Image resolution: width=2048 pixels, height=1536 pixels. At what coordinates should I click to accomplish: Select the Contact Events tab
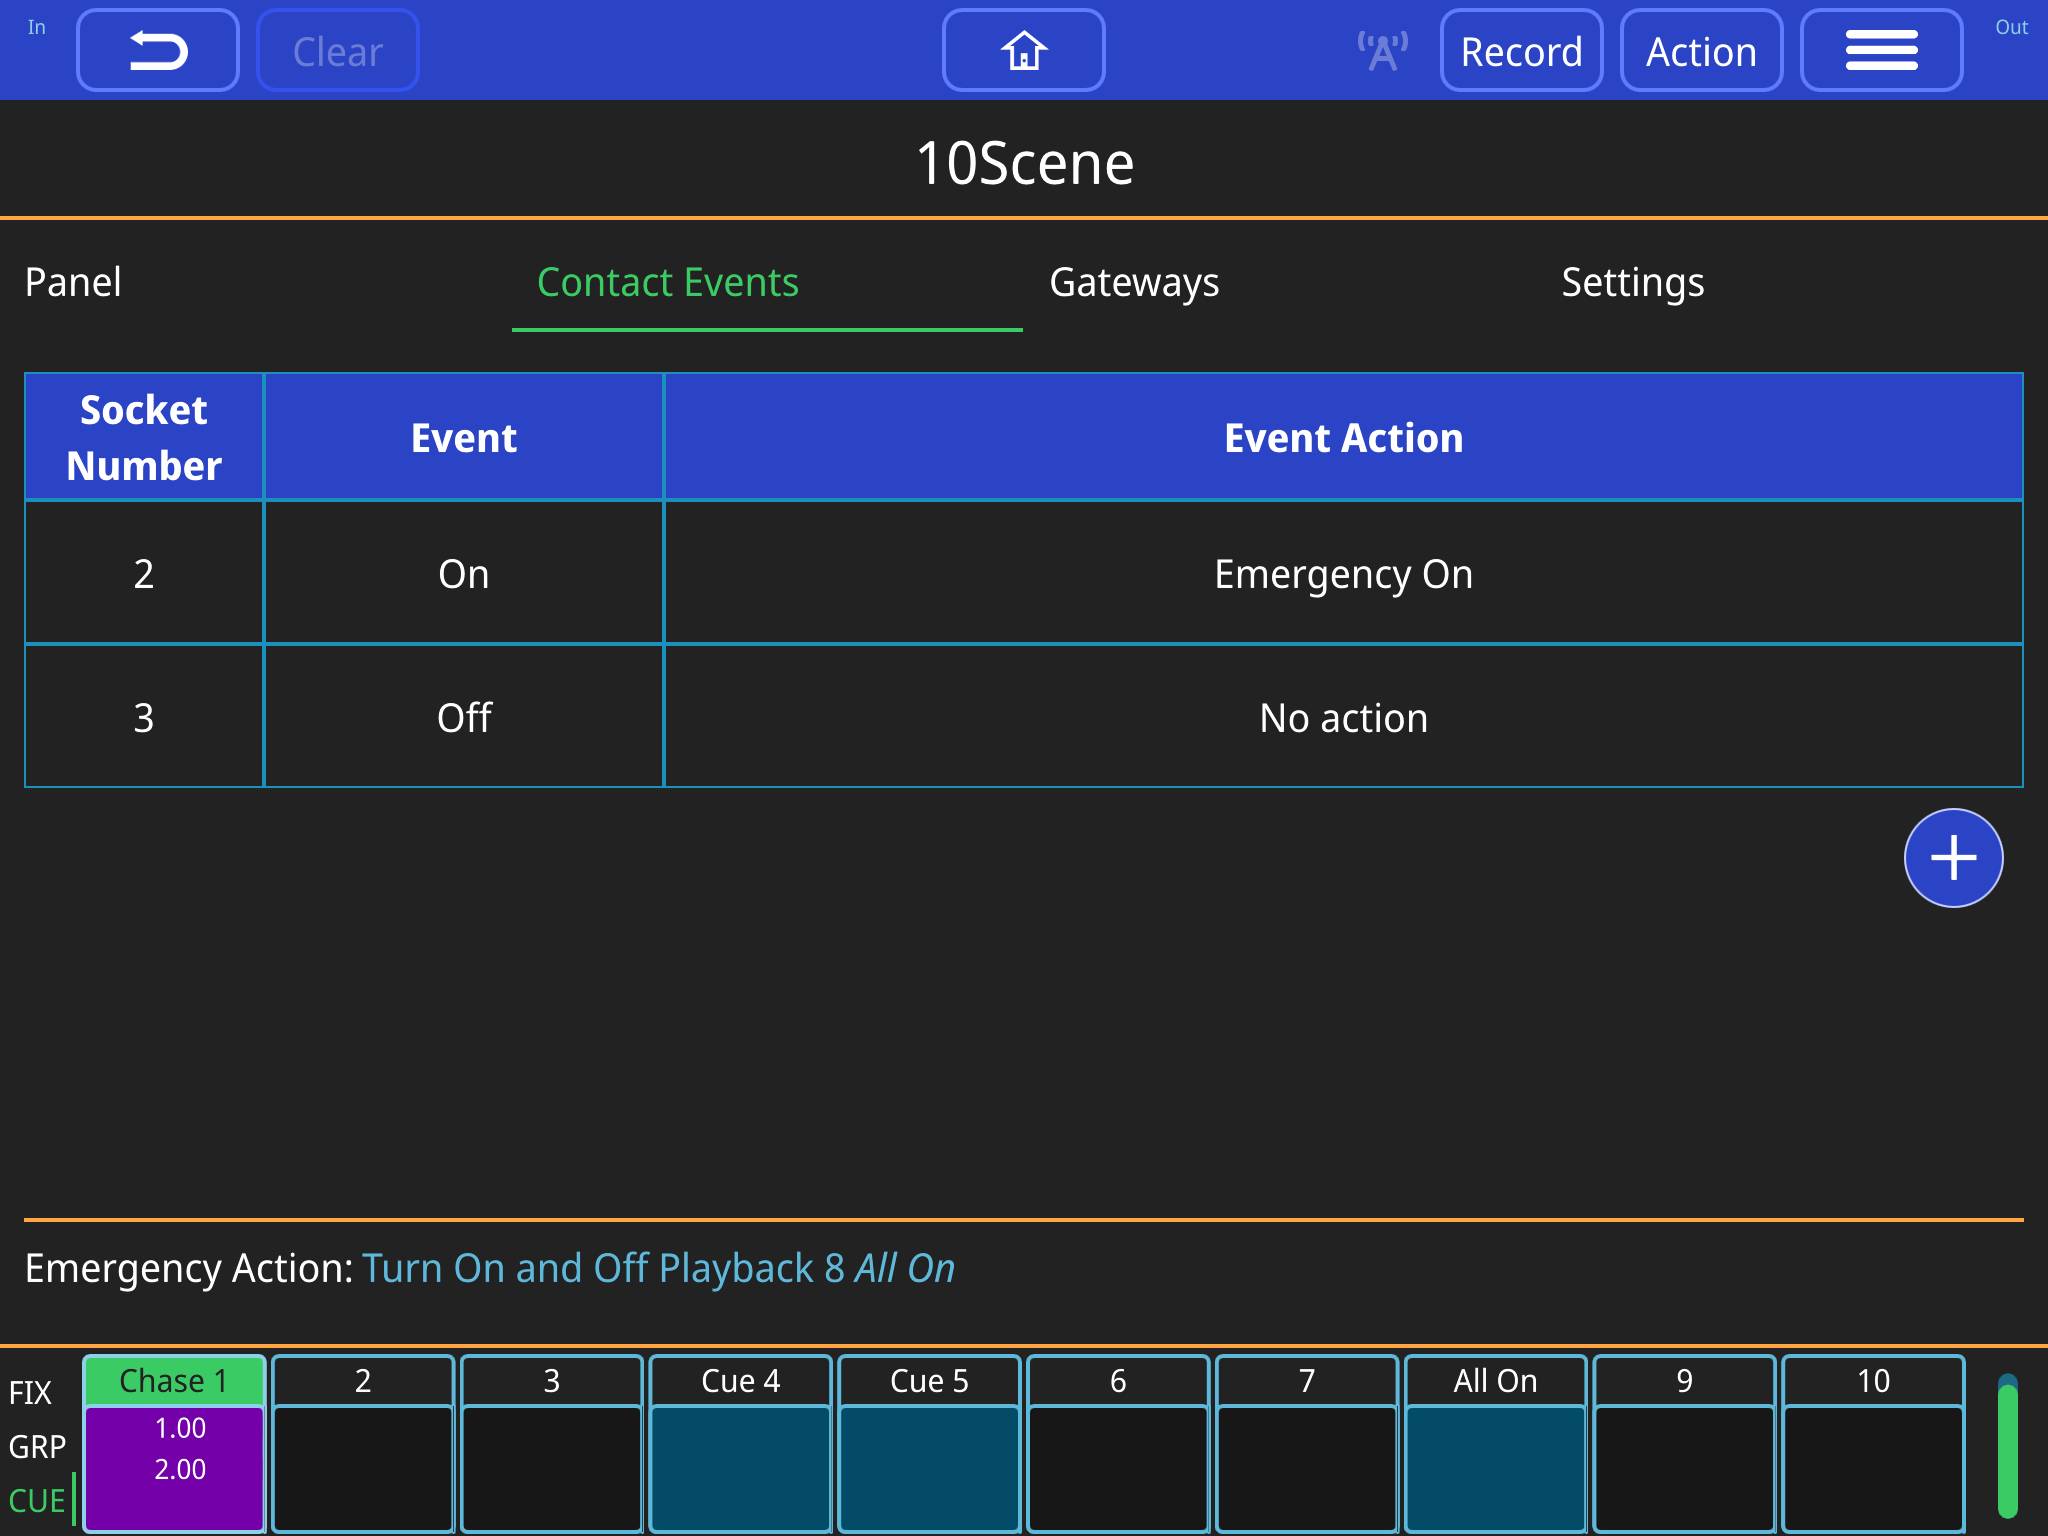point(667,283)
